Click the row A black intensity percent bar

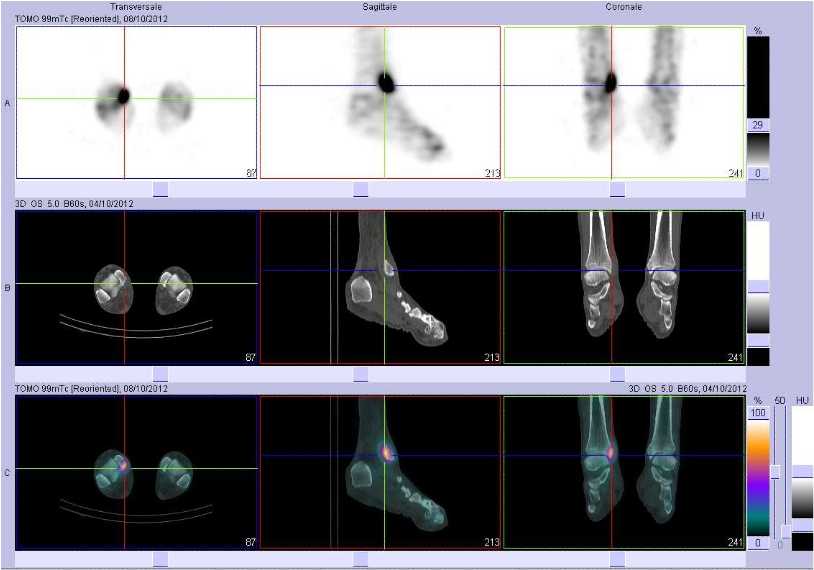(x=758, y=77)
